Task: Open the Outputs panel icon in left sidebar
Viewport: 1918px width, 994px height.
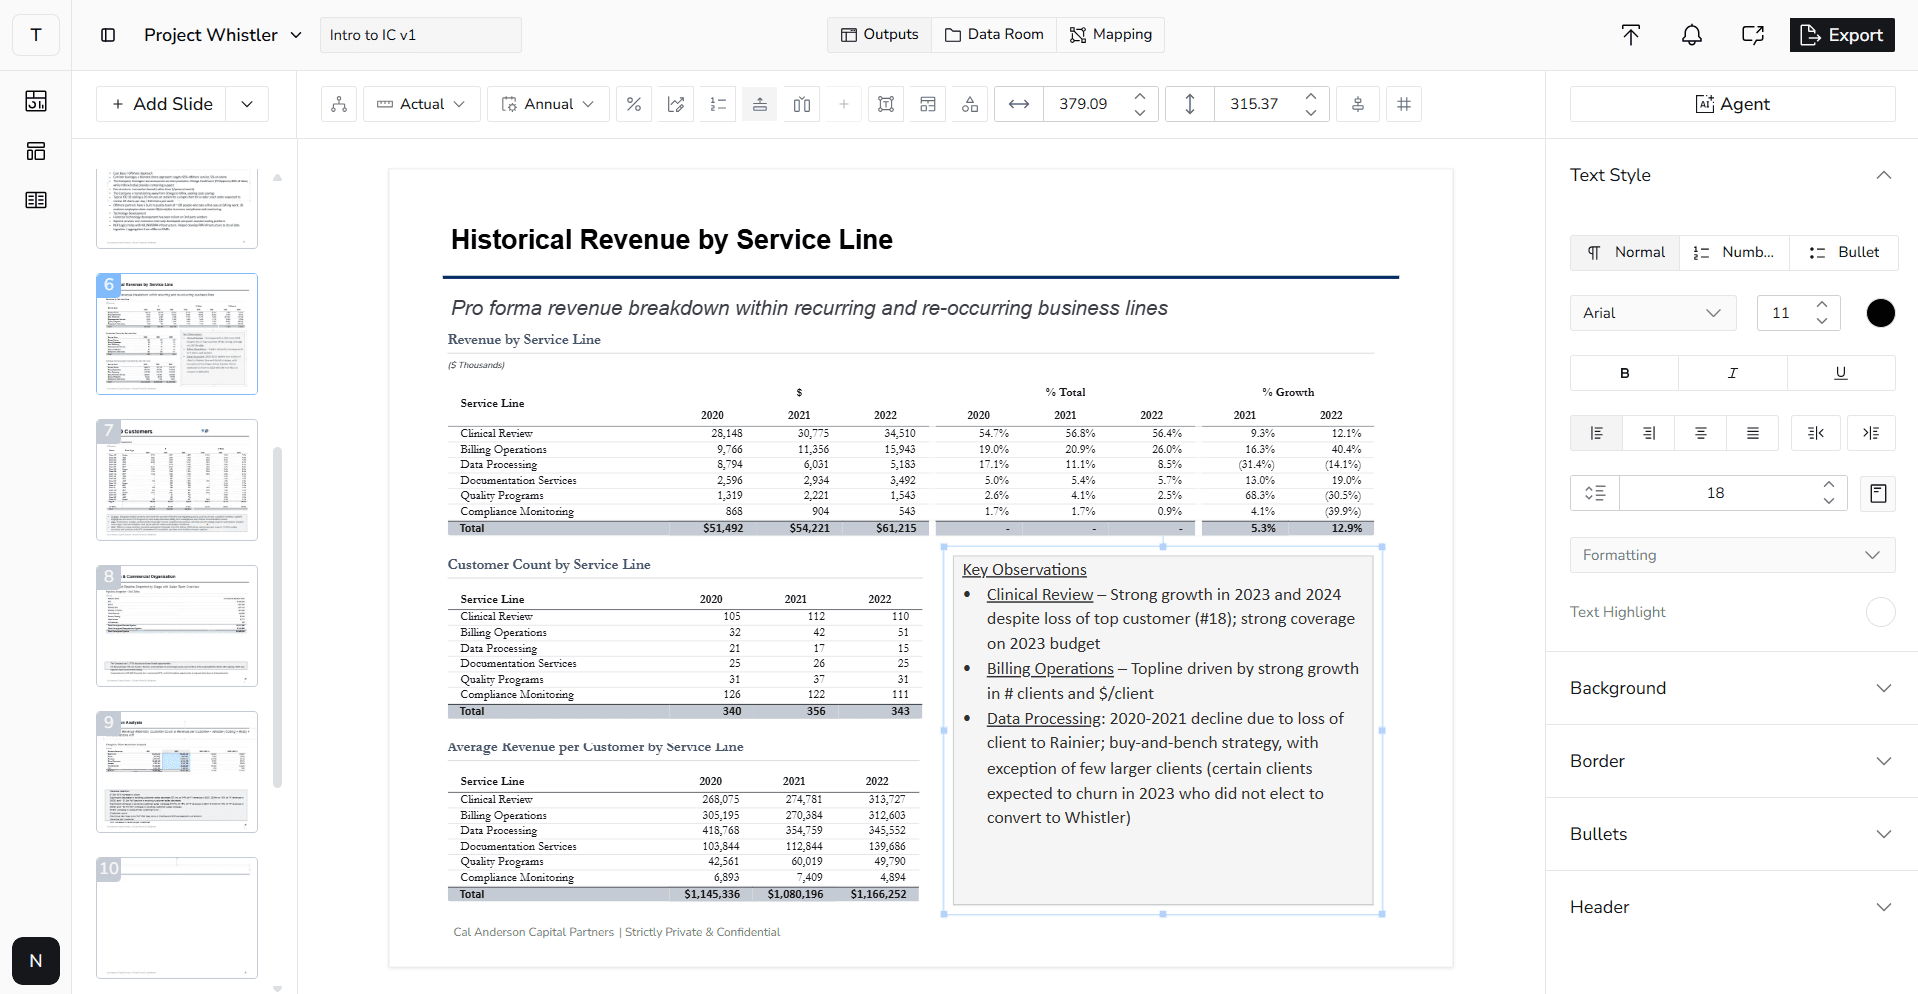Action: click(x=35, y=101)
